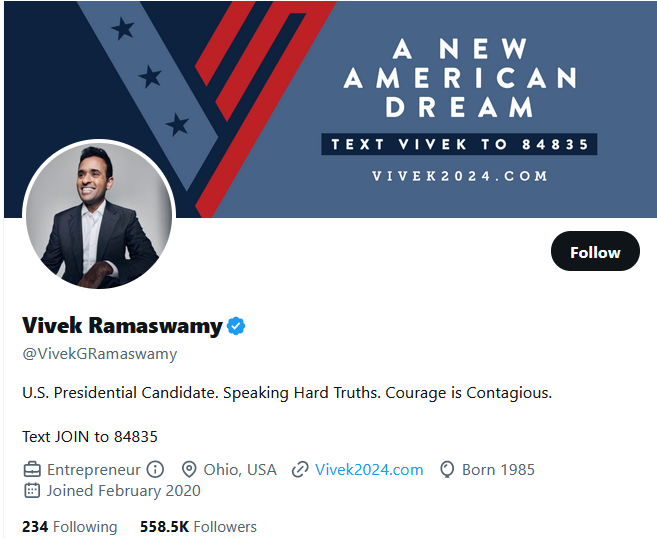The width and height of the screenshot is (657, 539).
Task: Click the Ohio, USA location text
Action: tap(240, 469)
